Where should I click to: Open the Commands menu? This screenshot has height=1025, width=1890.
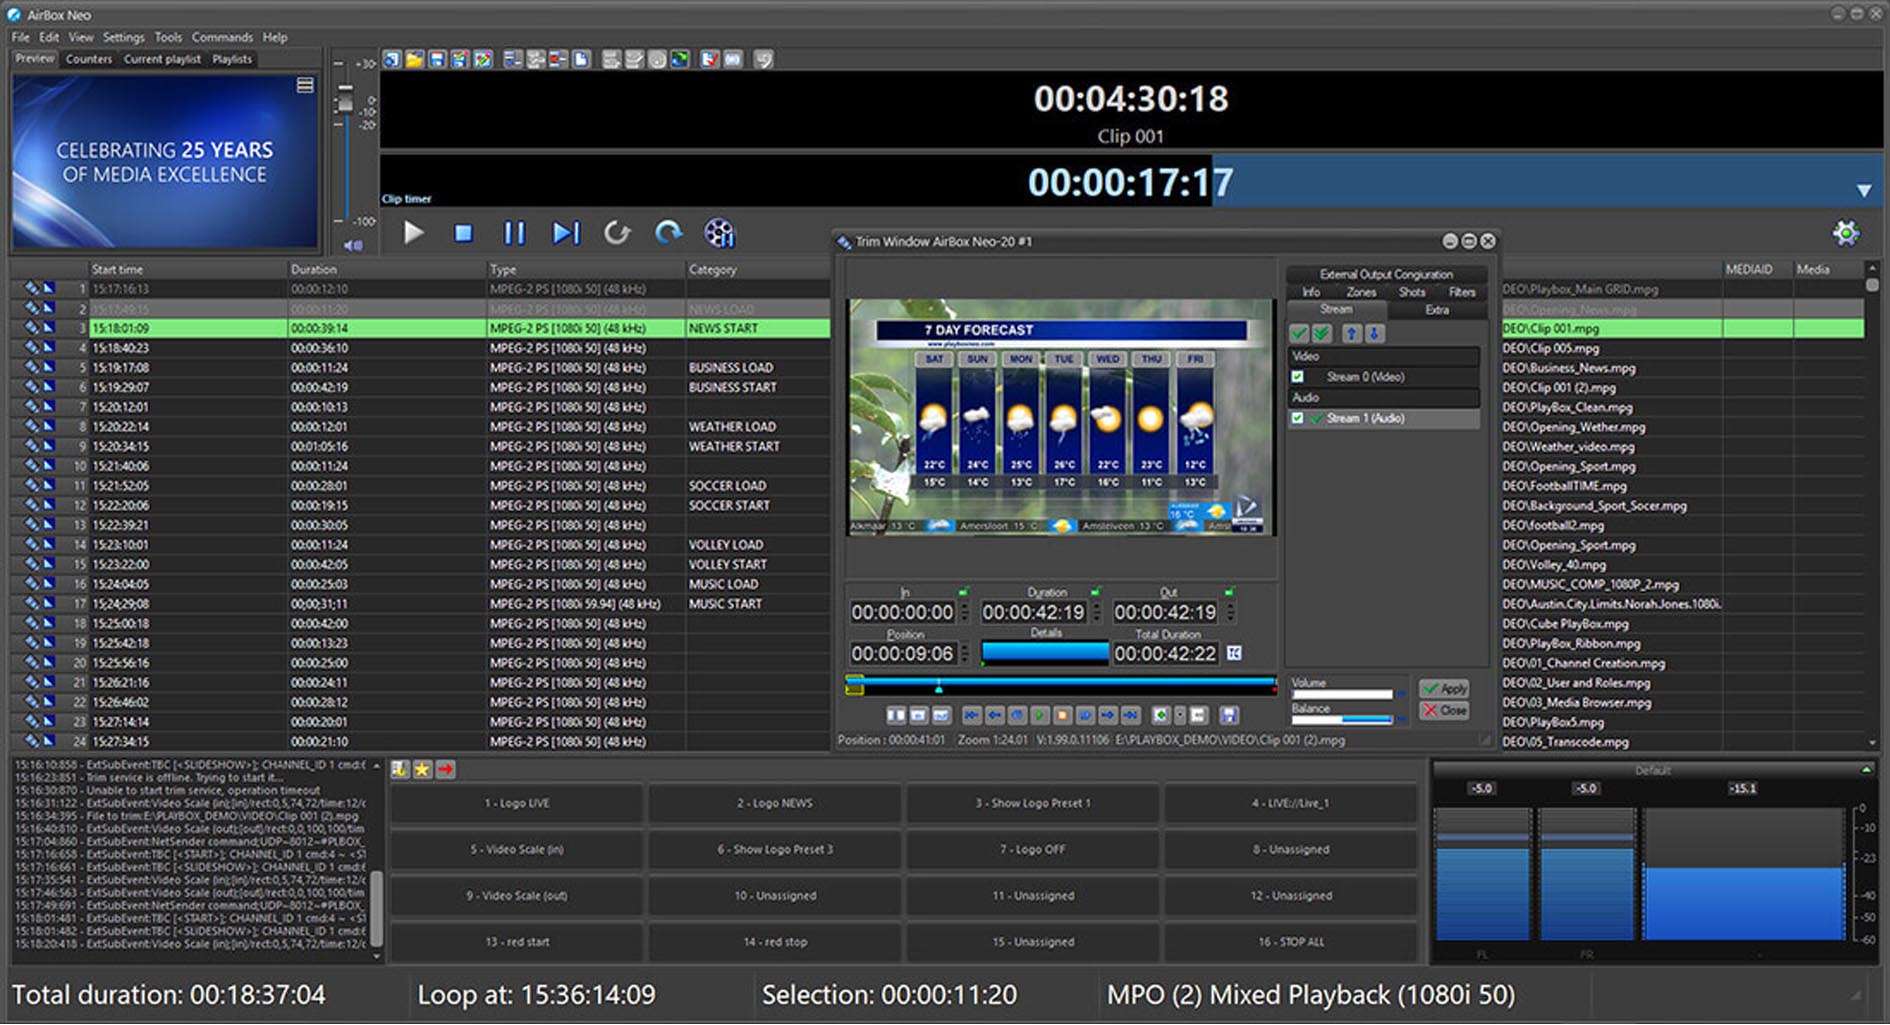(222, 37)
